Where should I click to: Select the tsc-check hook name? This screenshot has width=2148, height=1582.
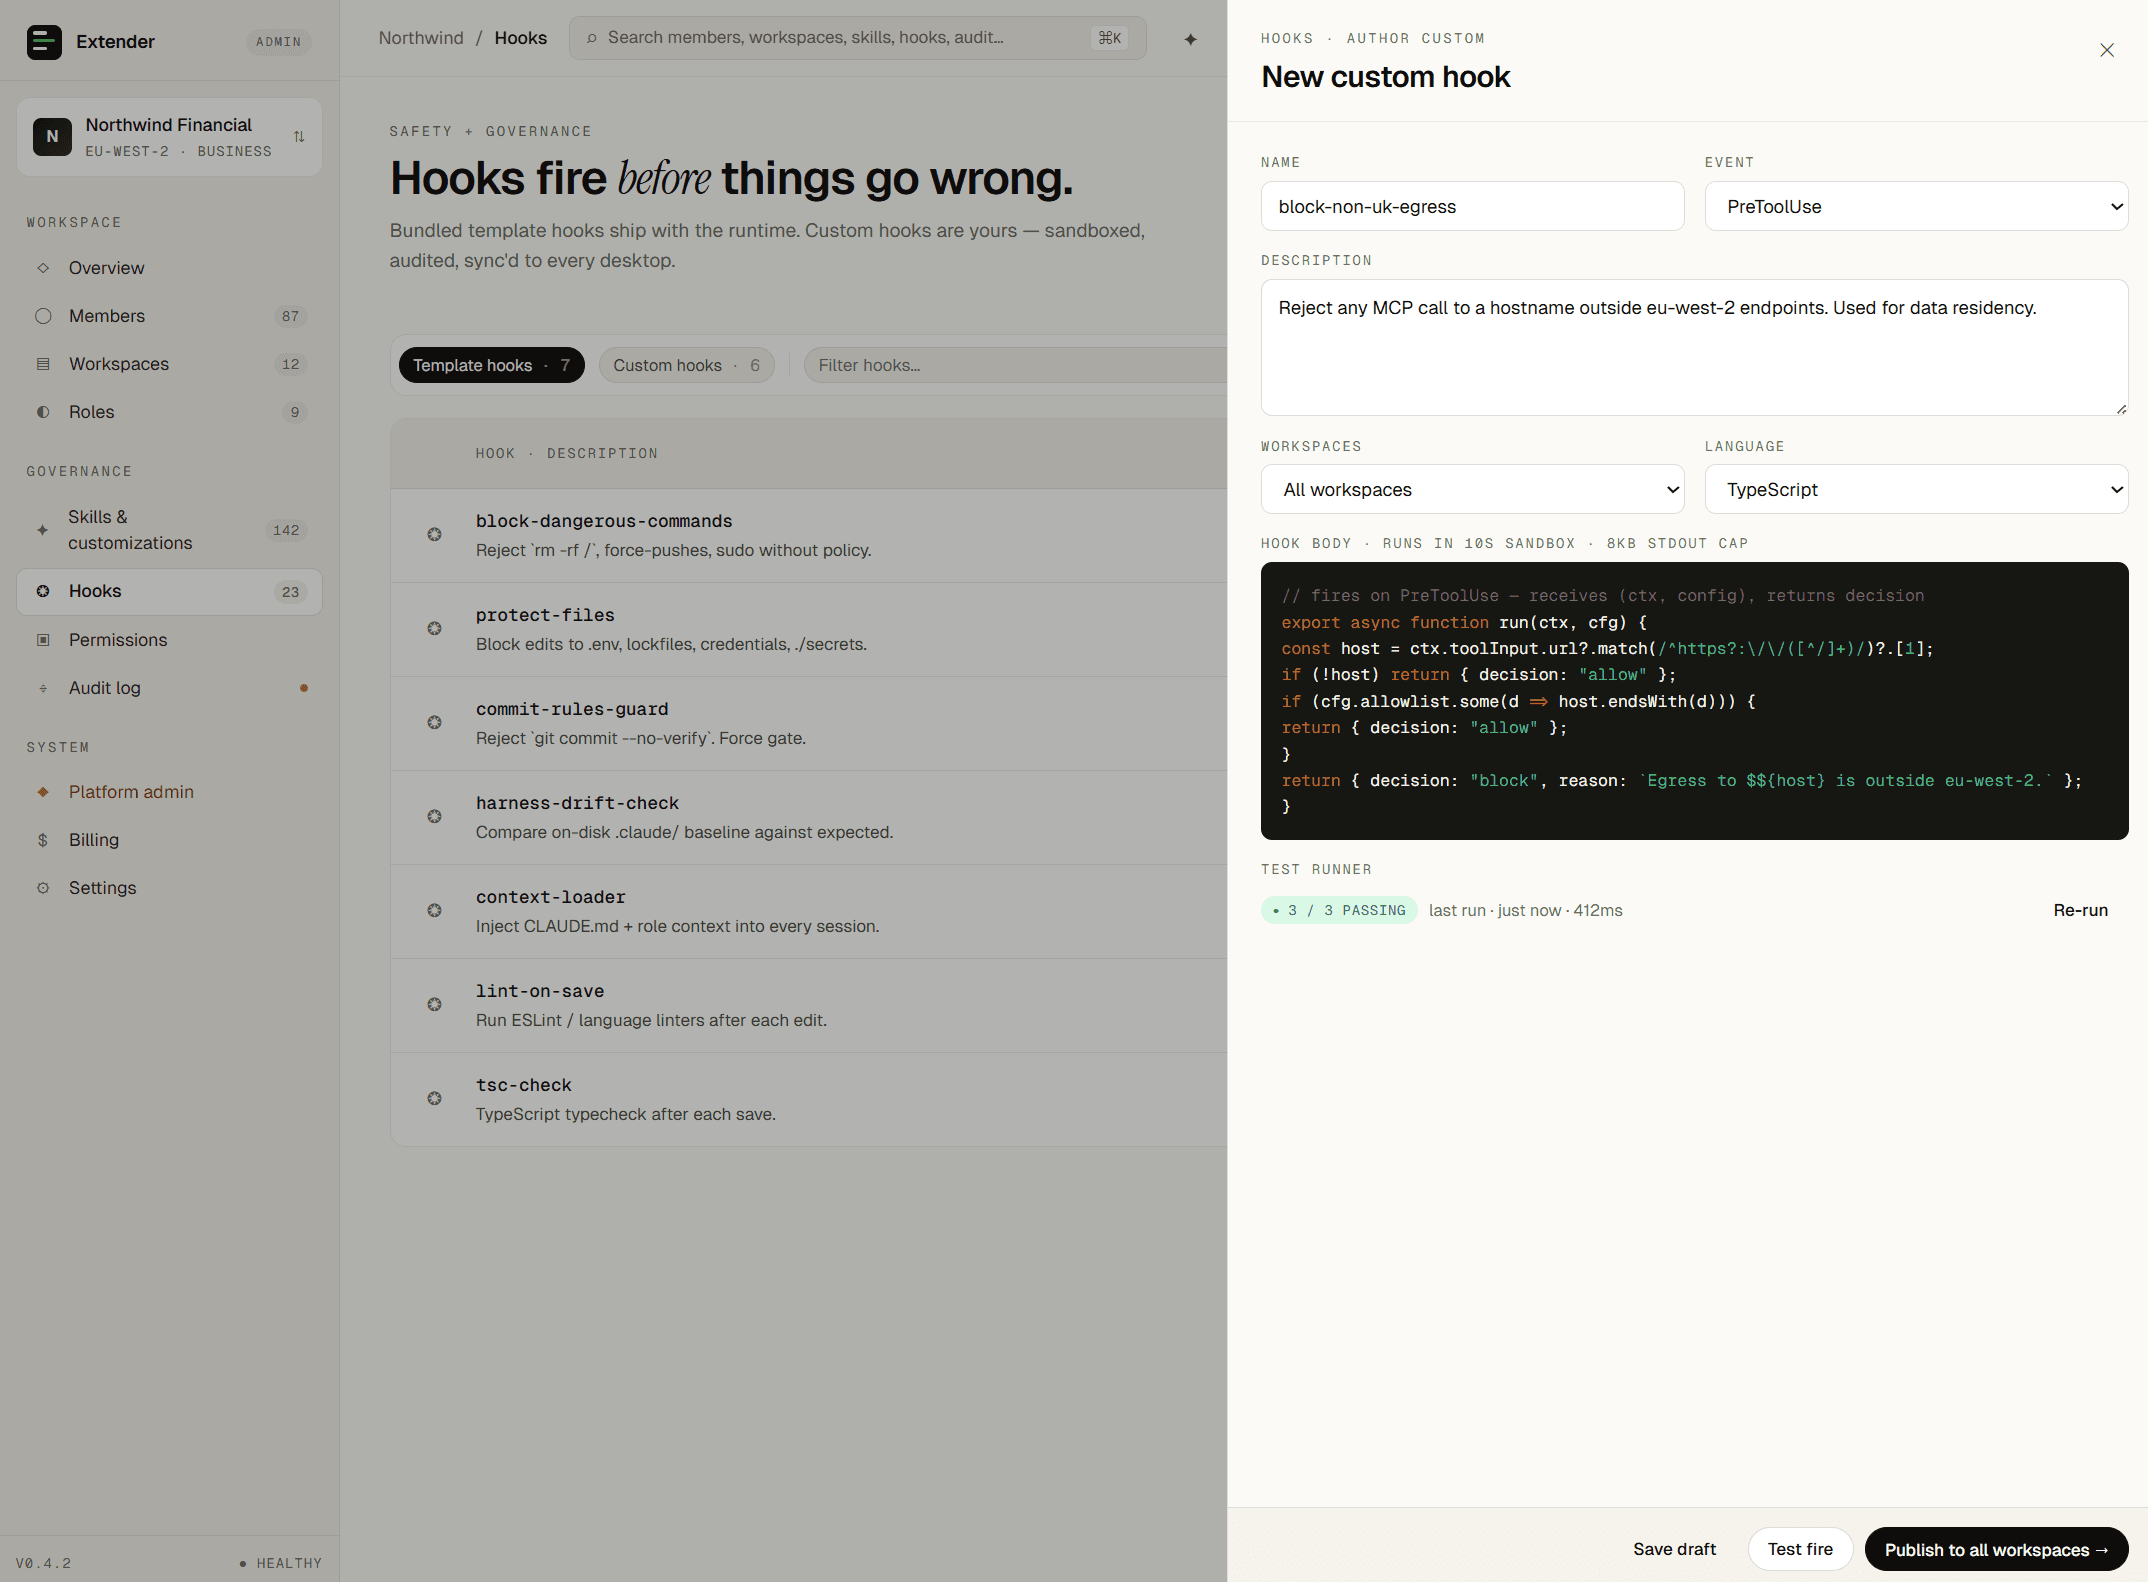[524, 1085]
